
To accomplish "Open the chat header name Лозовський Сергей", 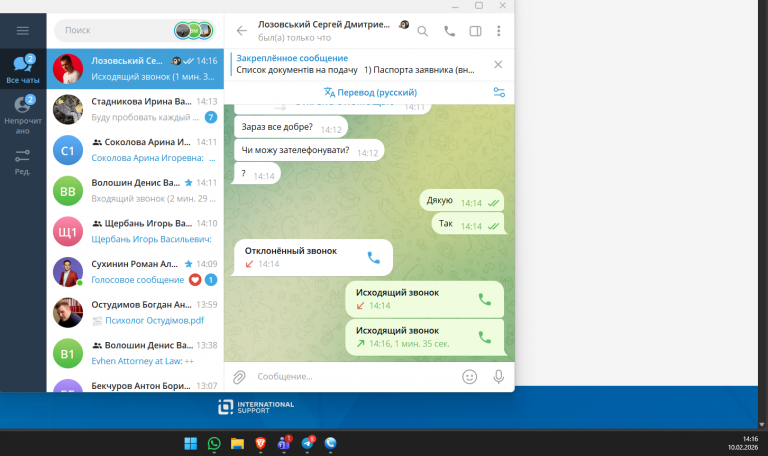I will (324, 24).
